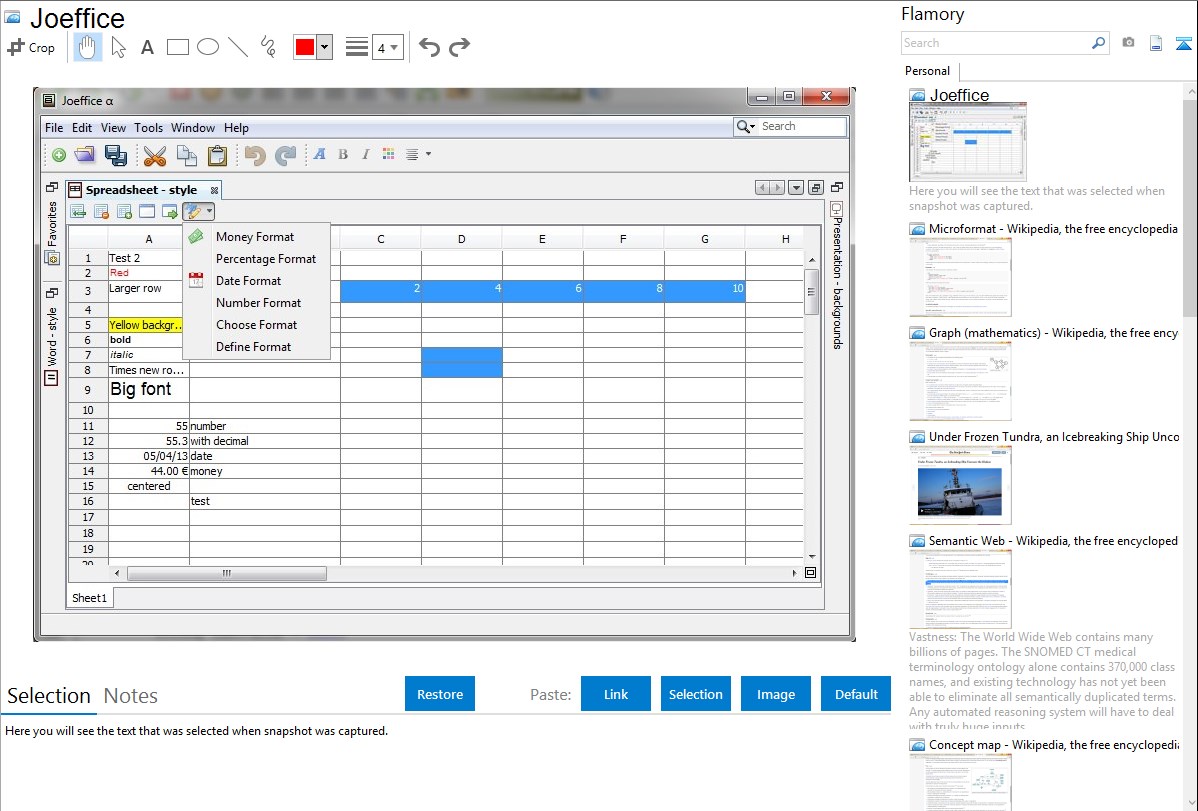Choose Define Format from the menu
The image size is (1198, 811).
pos(254,347)
